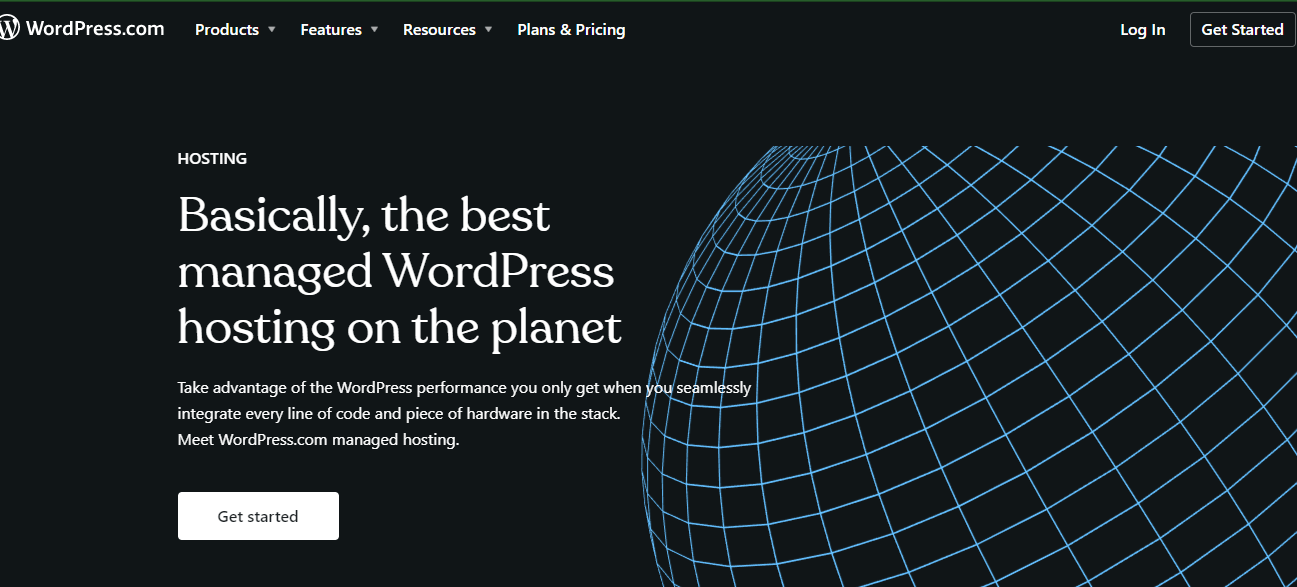Screen dimensions: 1297x587
Task: Click the WordPress.com logo icon
Action: 9,29
